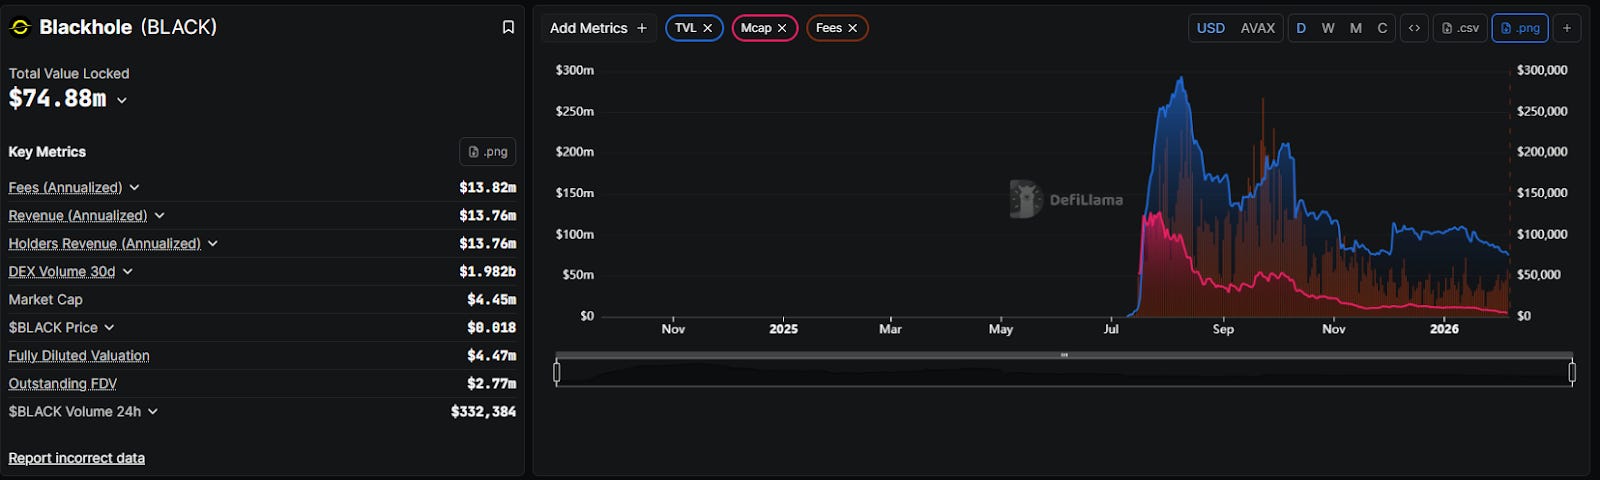Click the $2.77m Outstanding FDV value
The height and width of the screenshot is (480, 1600).
click(x=492, y=384)
